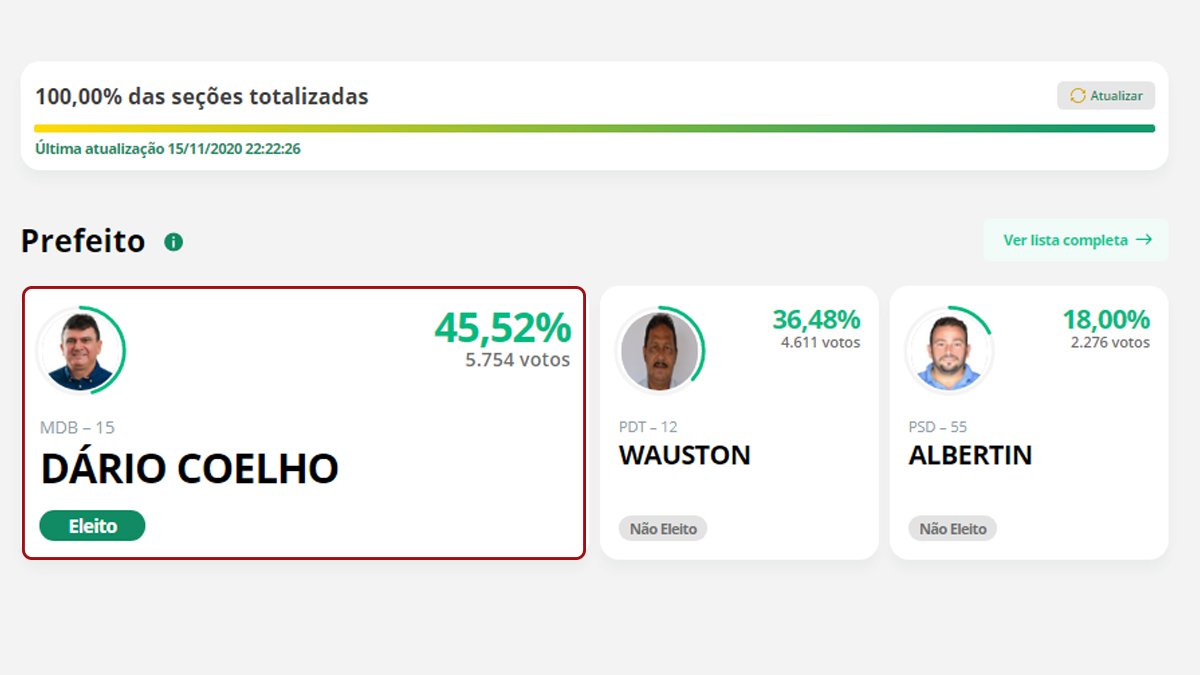Image resolution: width=1200 pixels, height=675 pixels.
Task: Open Albertin's candidate photo
Action: point(949,351)
